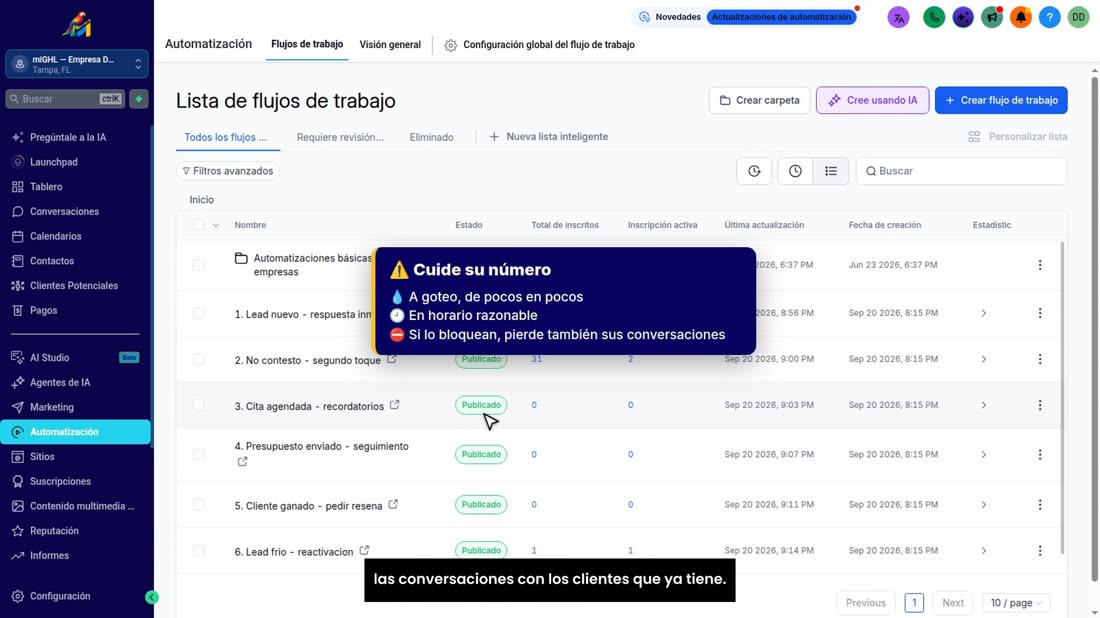Screen dimensions: 1100x618
Task: Go to pagination page 1
Action: 914,603
